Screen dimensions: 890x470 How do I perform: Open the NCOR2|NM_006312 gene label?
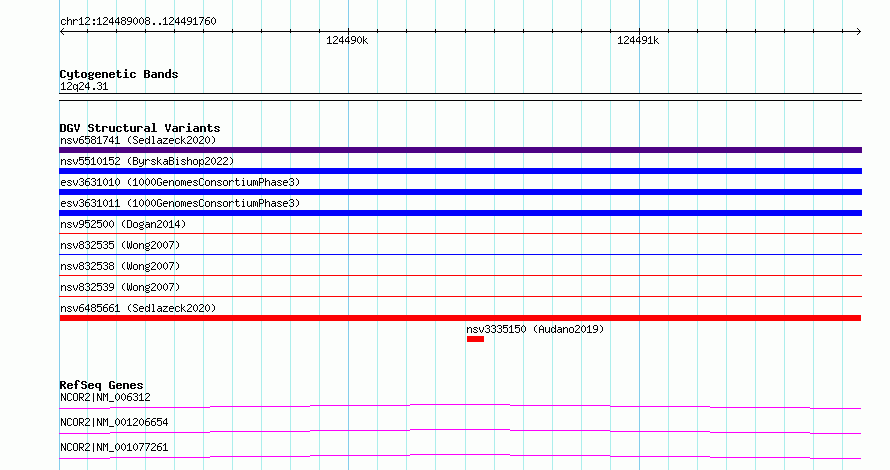pyautogui.click(x=105, y=397)
